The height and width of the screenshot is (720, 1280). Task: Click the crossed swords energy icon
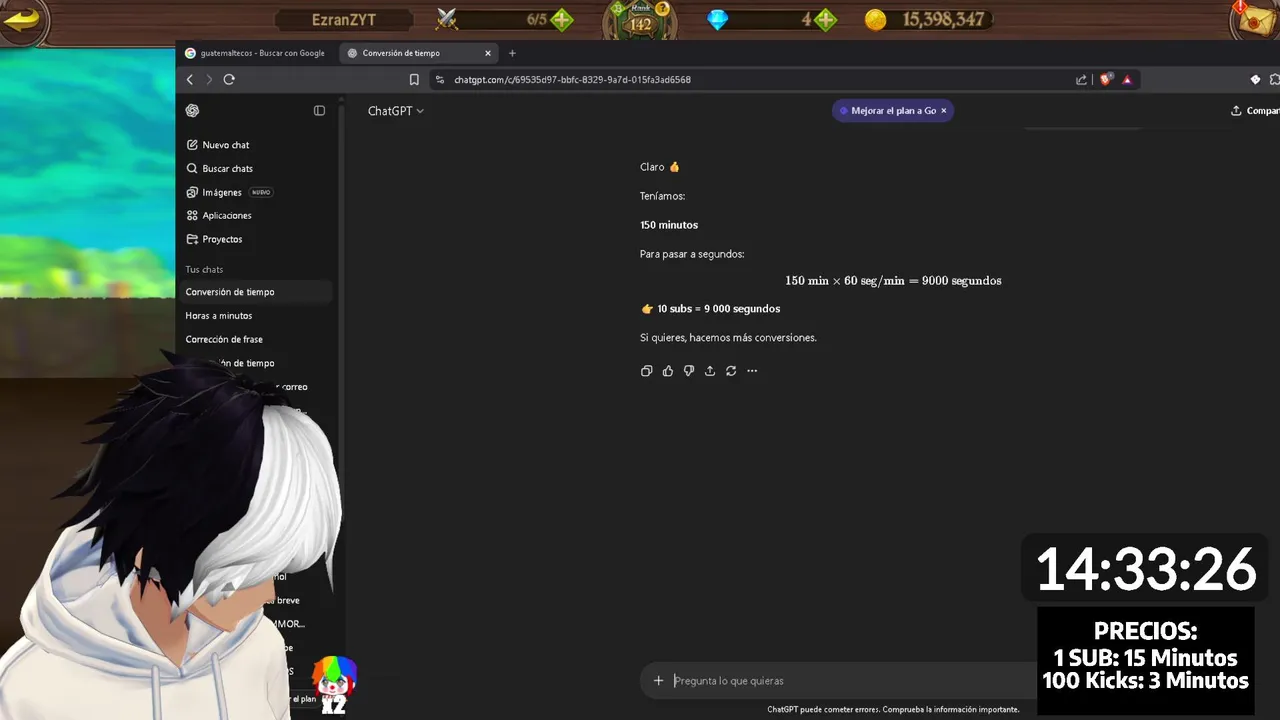click(447, 19)
